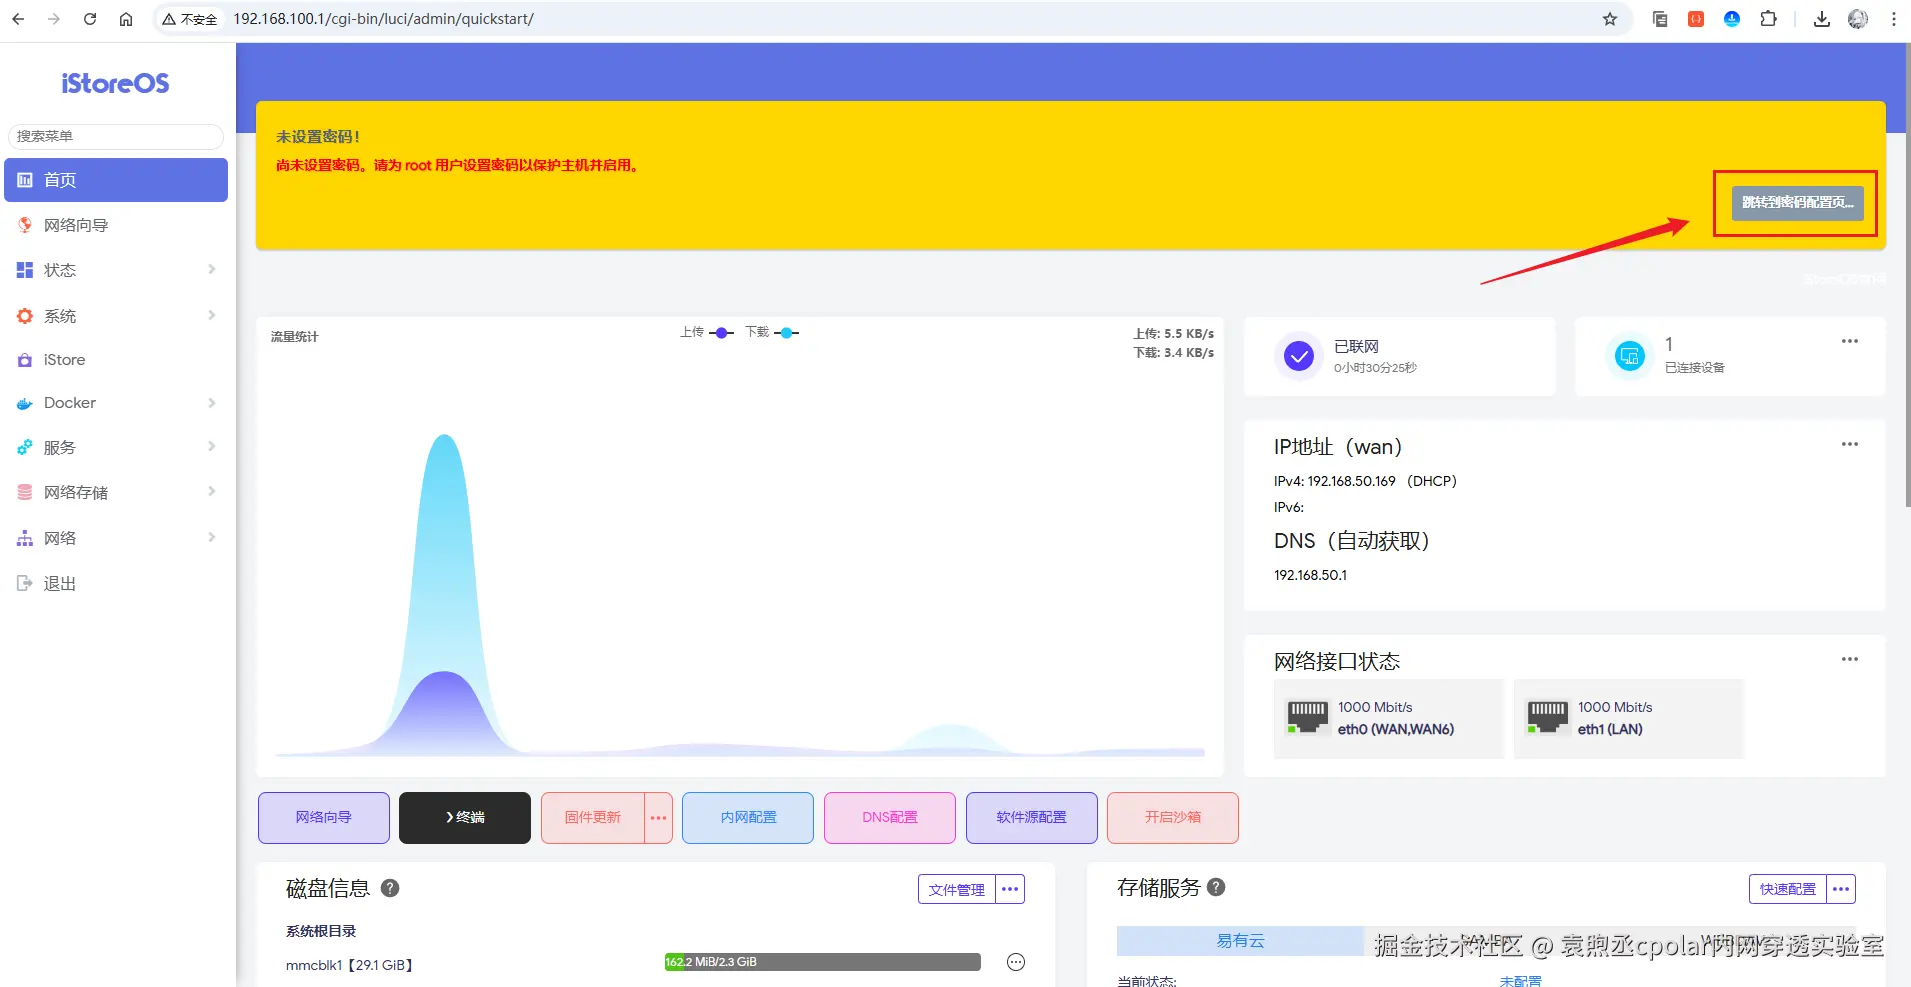Viewport: 1911px width, 987px height.
Task: Open the browser extensions puzzle icon
Action: pos(1768,19)
